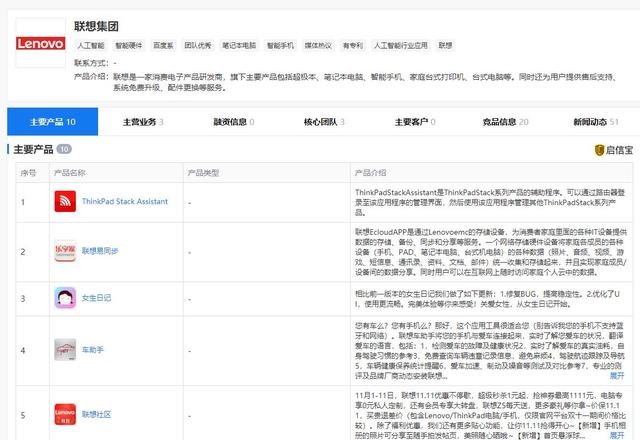Open the 融资信息 tab
The width and height of the screenshot is (640, 440).
click(x=233, y=122)
